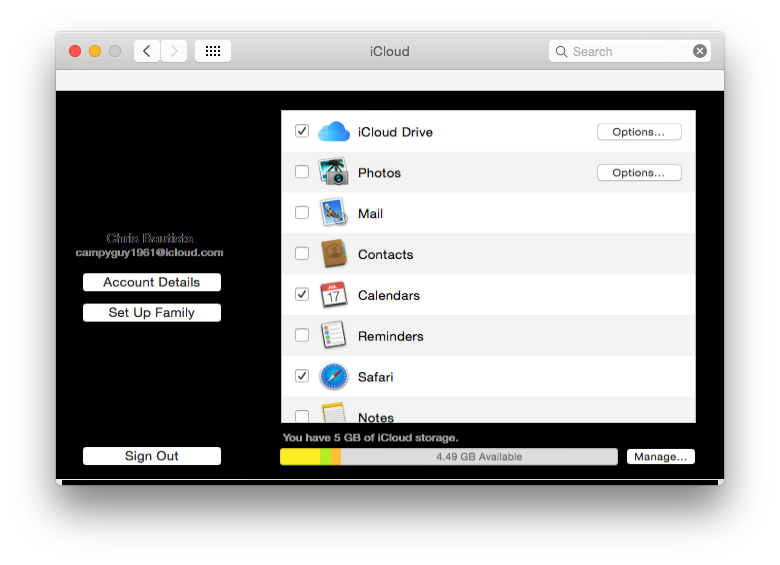Click the Contacts address book icon
780x565 pixels.
[333, 253]
